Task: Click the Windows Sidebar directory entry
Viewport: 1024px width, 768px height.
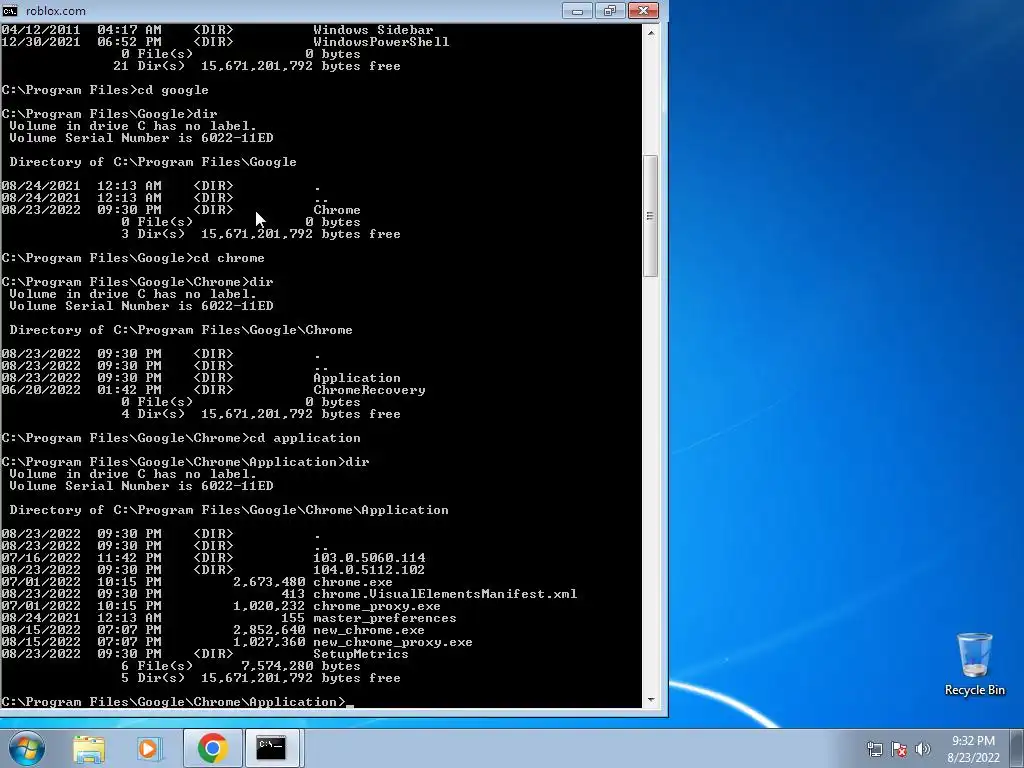Action: tap(373, 30)
